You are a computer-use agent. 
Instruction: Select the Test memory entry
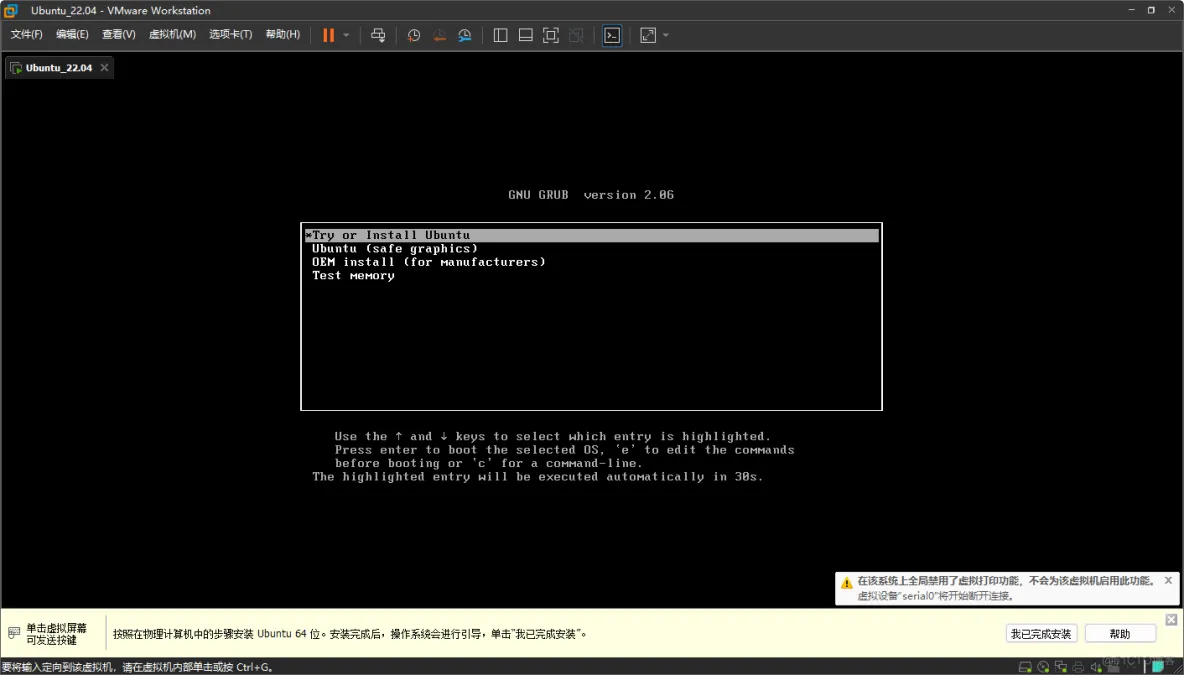click(x=353, y=276)
